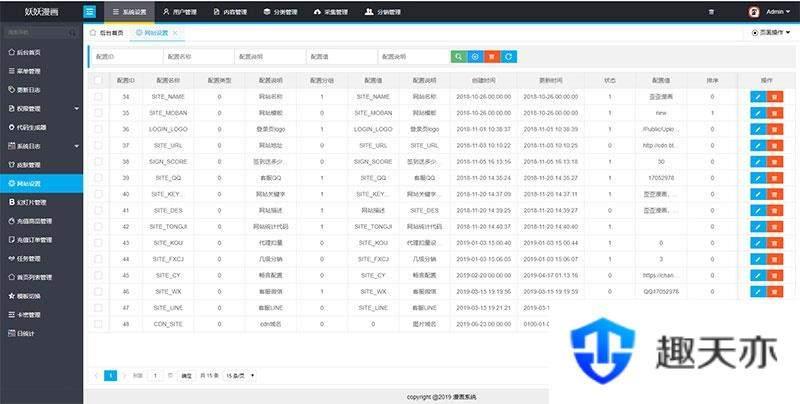Focus the 配置名称 filter input
800x404 pixels.
point(198,57)
